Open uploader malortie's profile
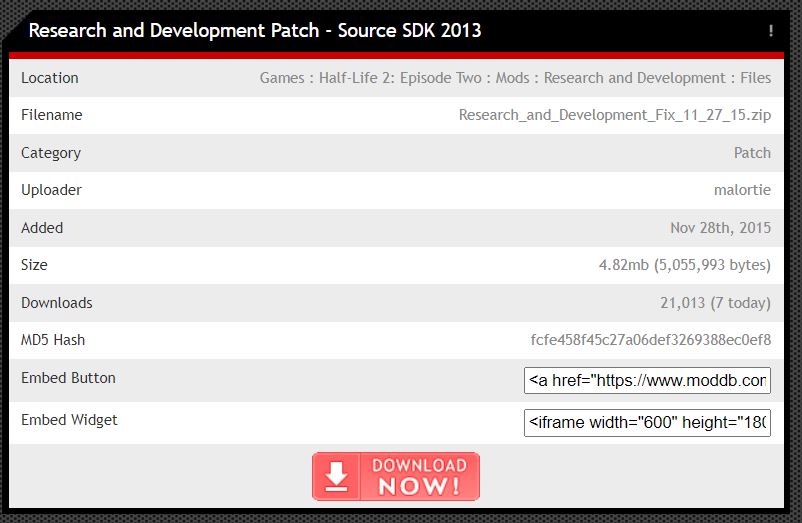The height and width of the screenshot is (523, 802). point(742,190)
